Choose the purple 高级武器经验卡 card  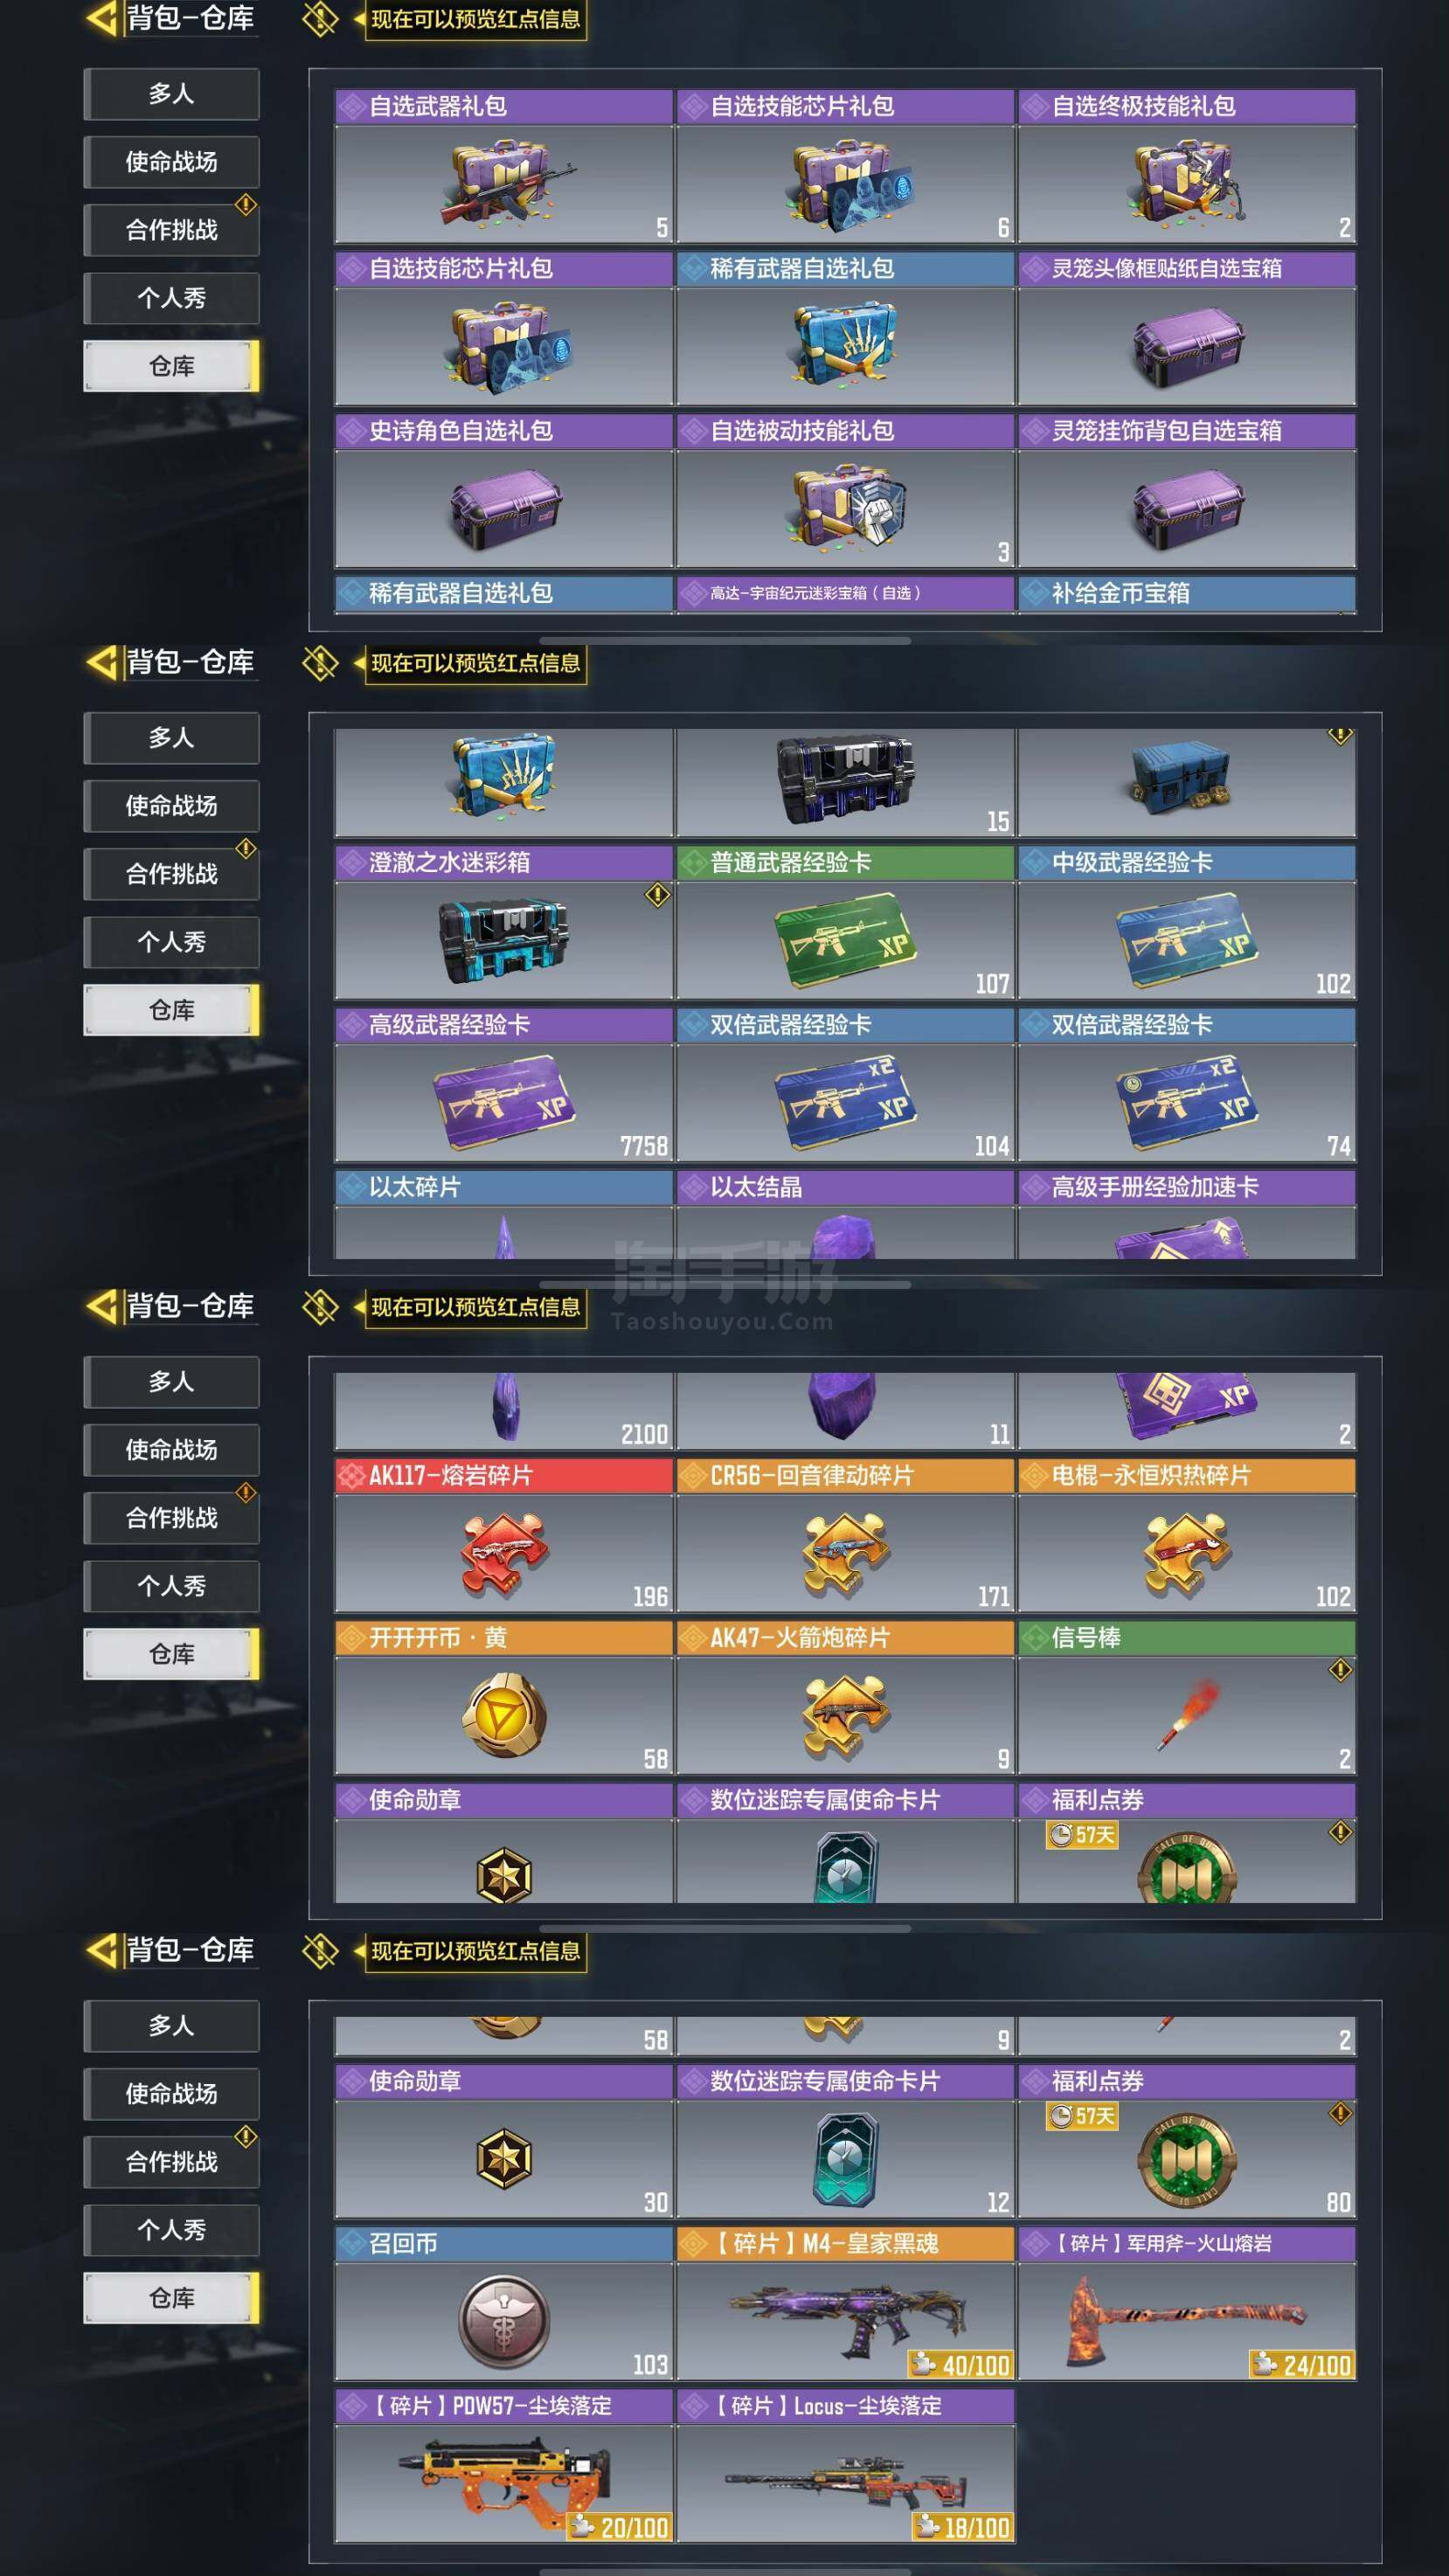504,1084
